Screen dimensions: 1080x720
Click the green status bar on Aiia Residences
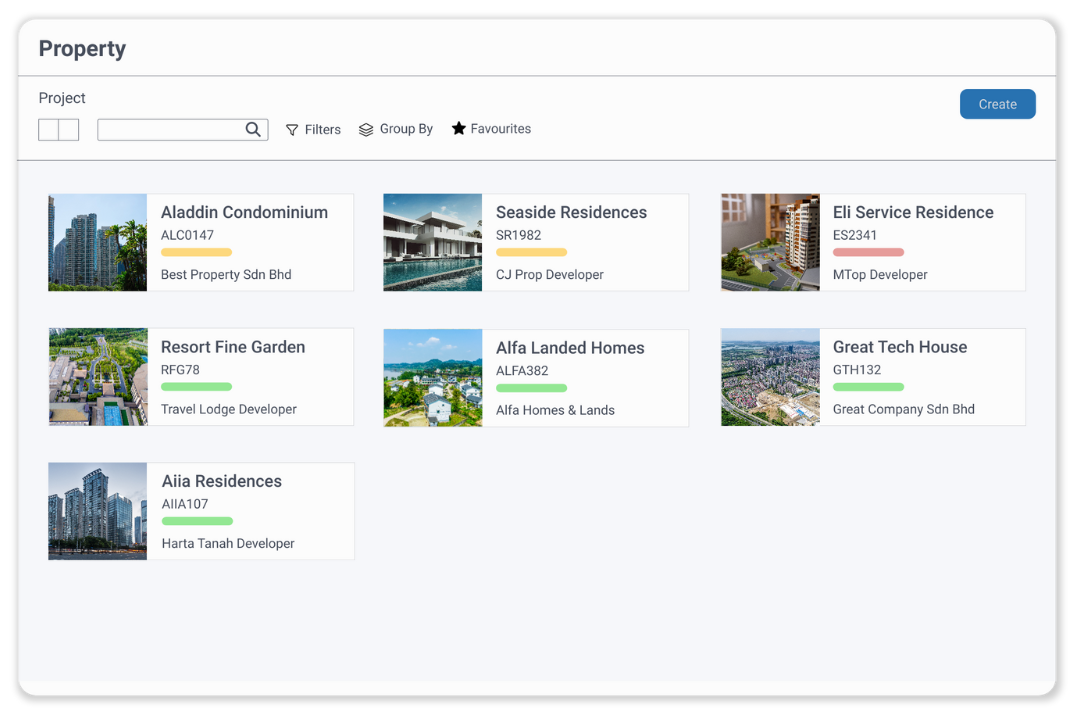tap(197, 521)
